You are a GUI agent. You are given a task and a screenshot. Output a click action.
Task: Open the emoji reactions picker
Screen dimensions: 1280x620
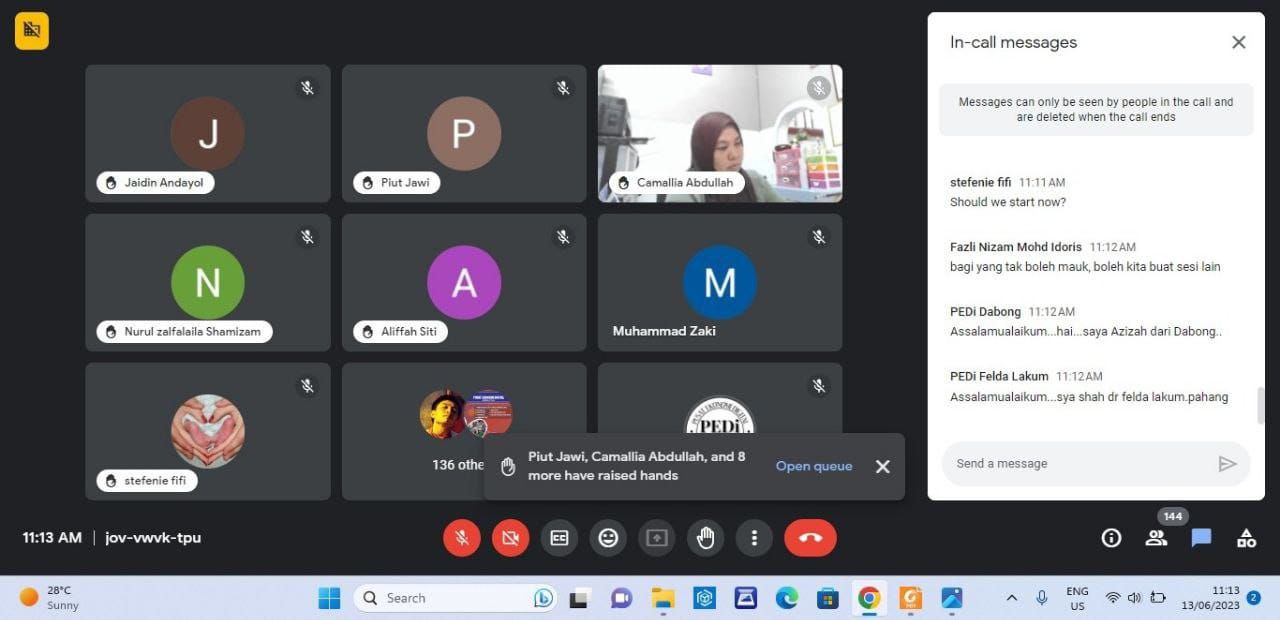tap(608, 538)
